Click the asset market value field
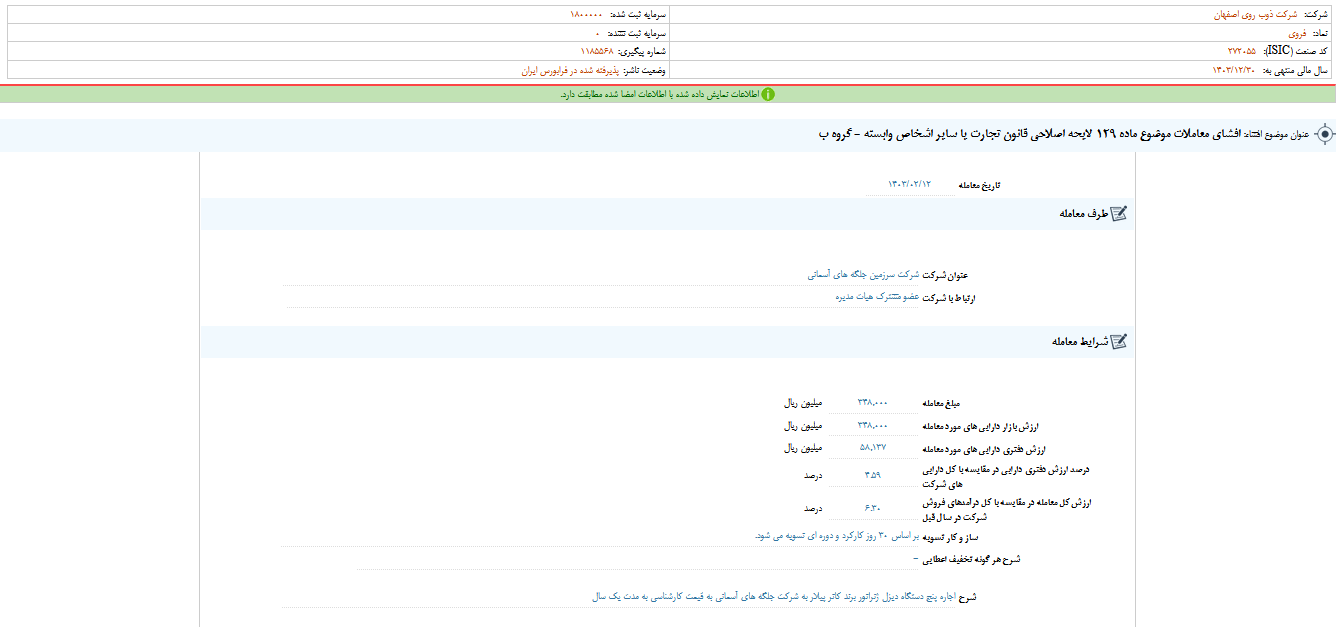 [872, 425]
